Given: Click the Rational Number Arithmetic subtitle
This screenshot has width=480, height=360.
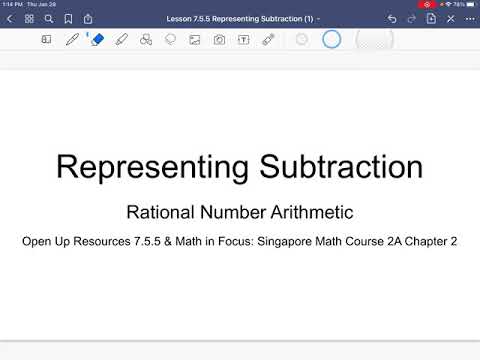Looking at the screenshot, I should tap(240, 212).
